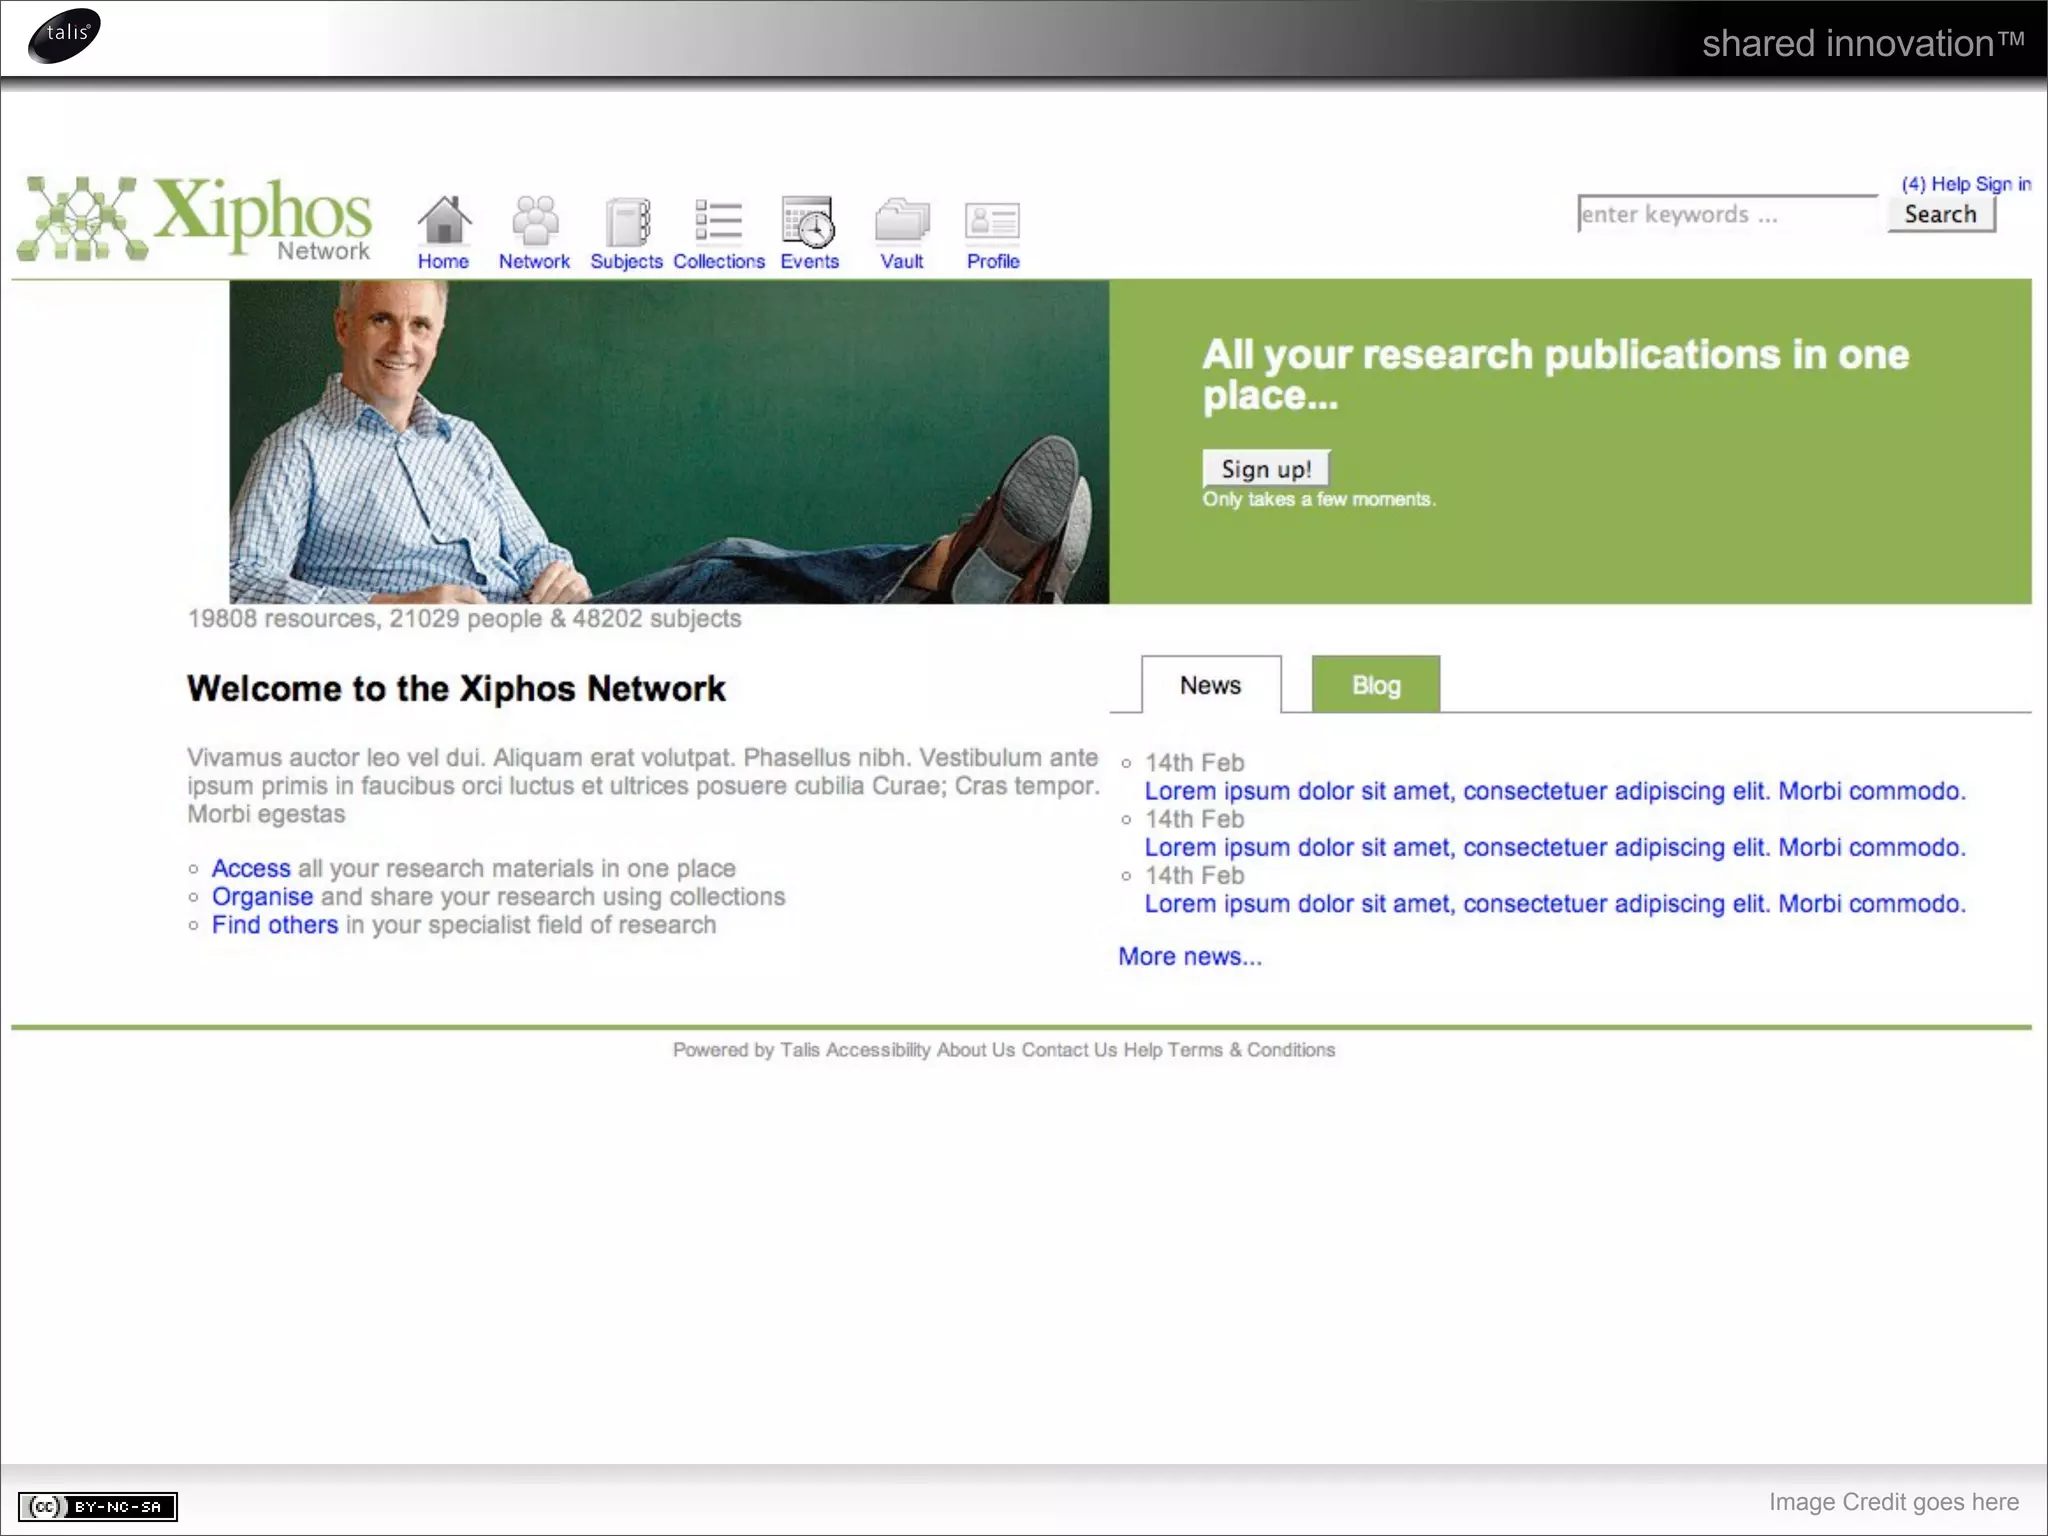Screen dimensions: 2048x1536
Task: Click the '19808 resources, 21029 people' stats text
Action: (x=464, y=619)
